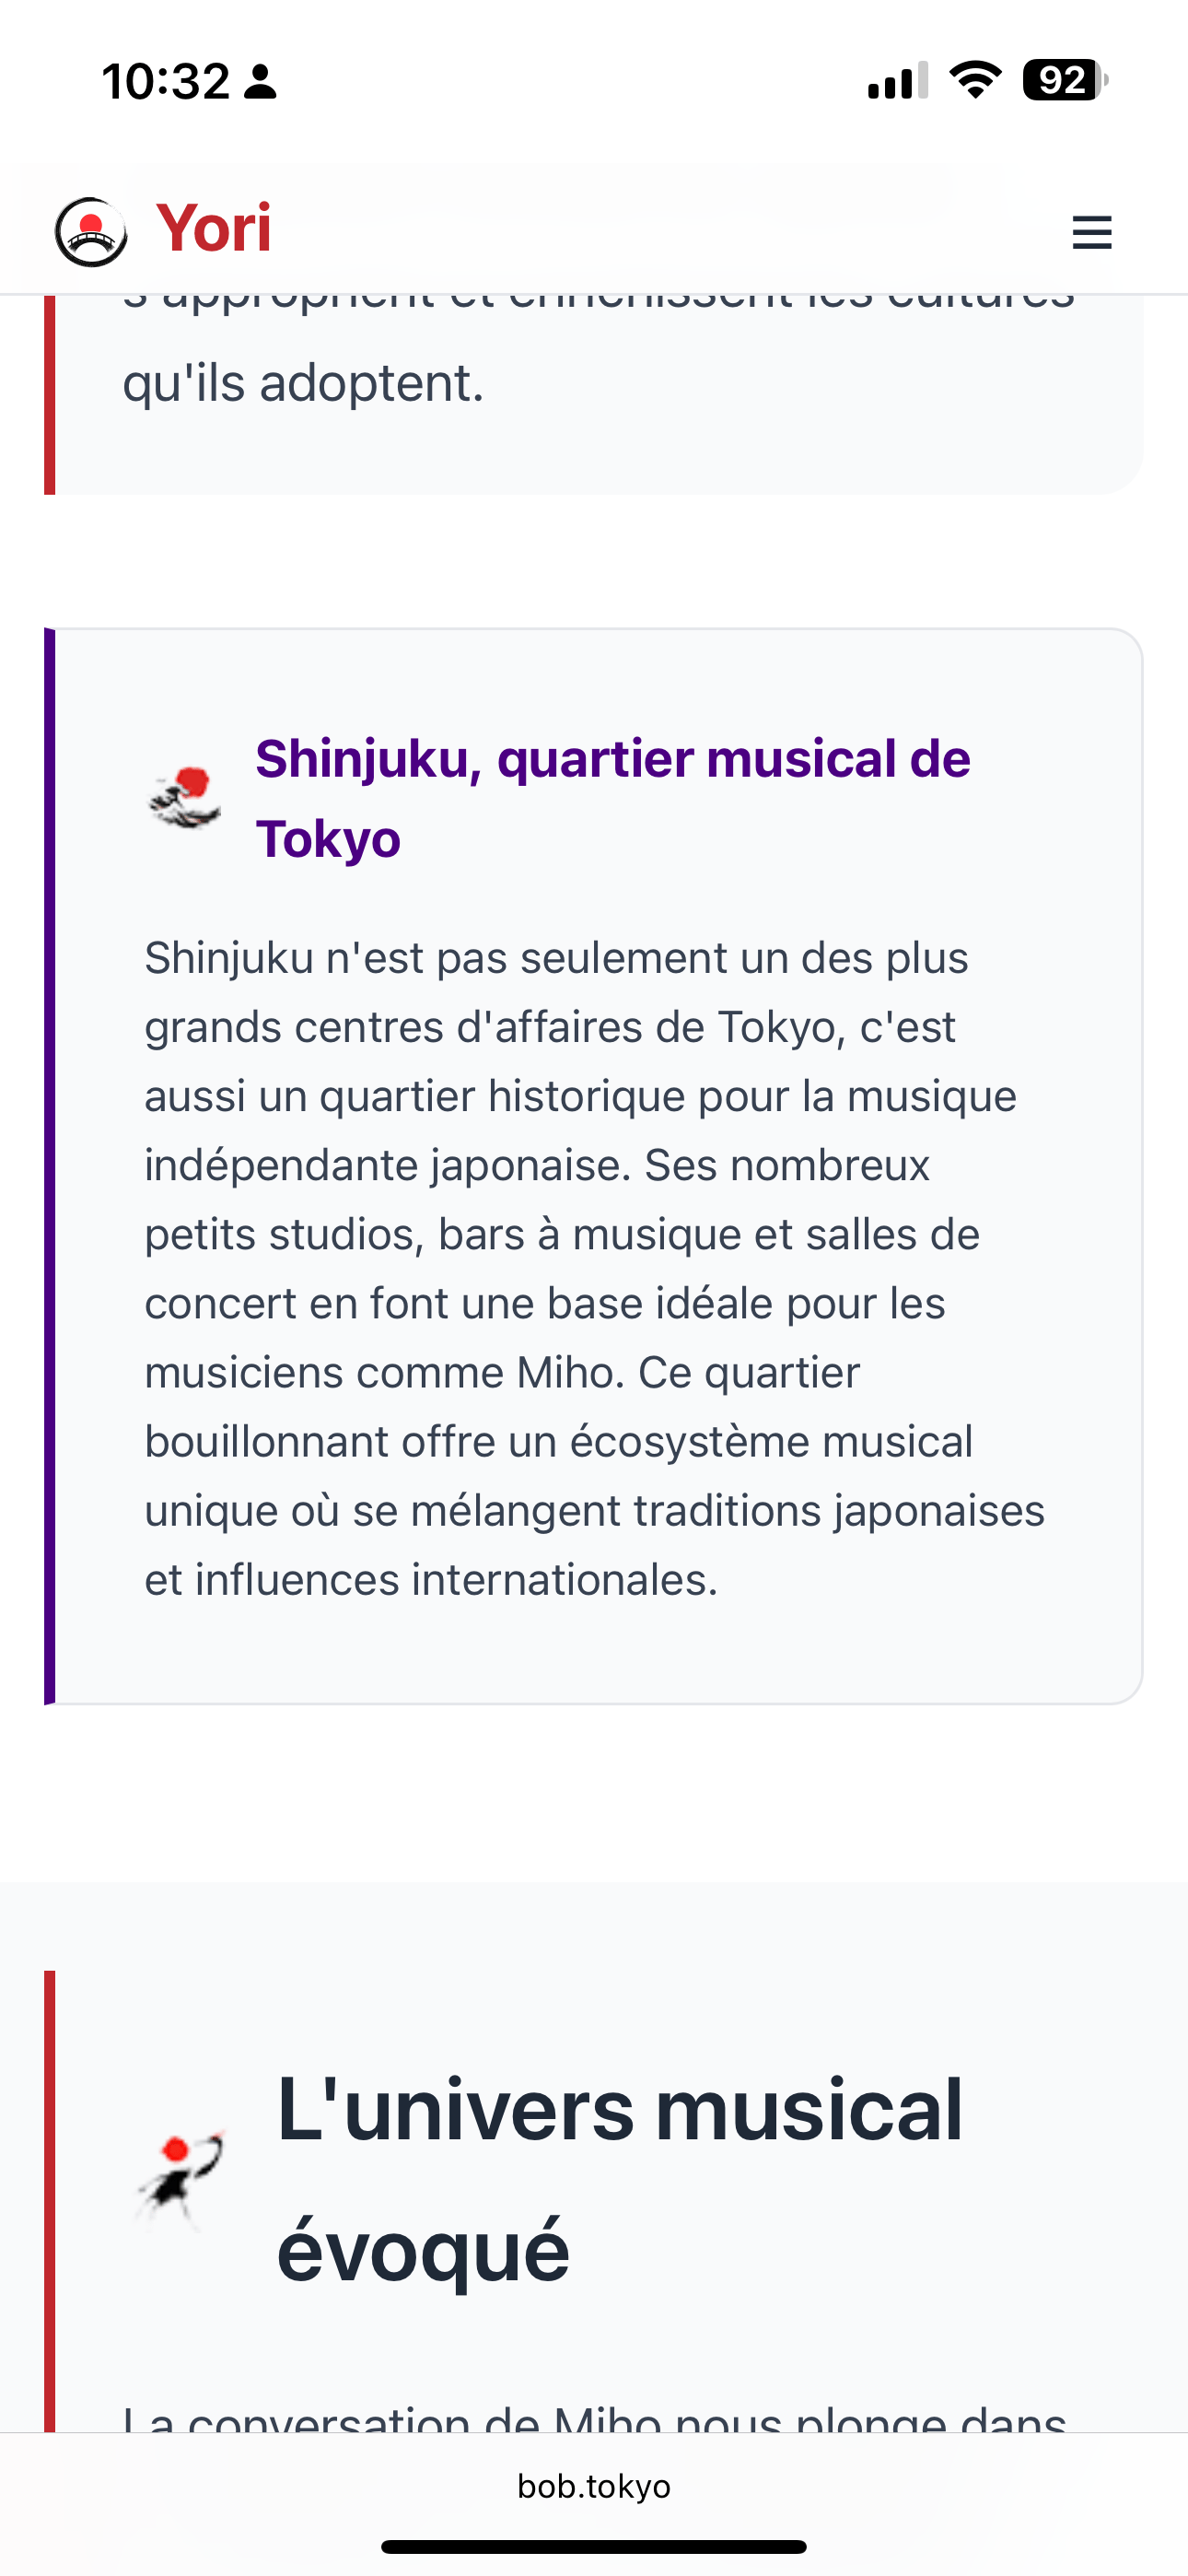Tap the wave icon beside Shinjuku heading
This screenshot has height=2576, width=1188.
point(185,797)
